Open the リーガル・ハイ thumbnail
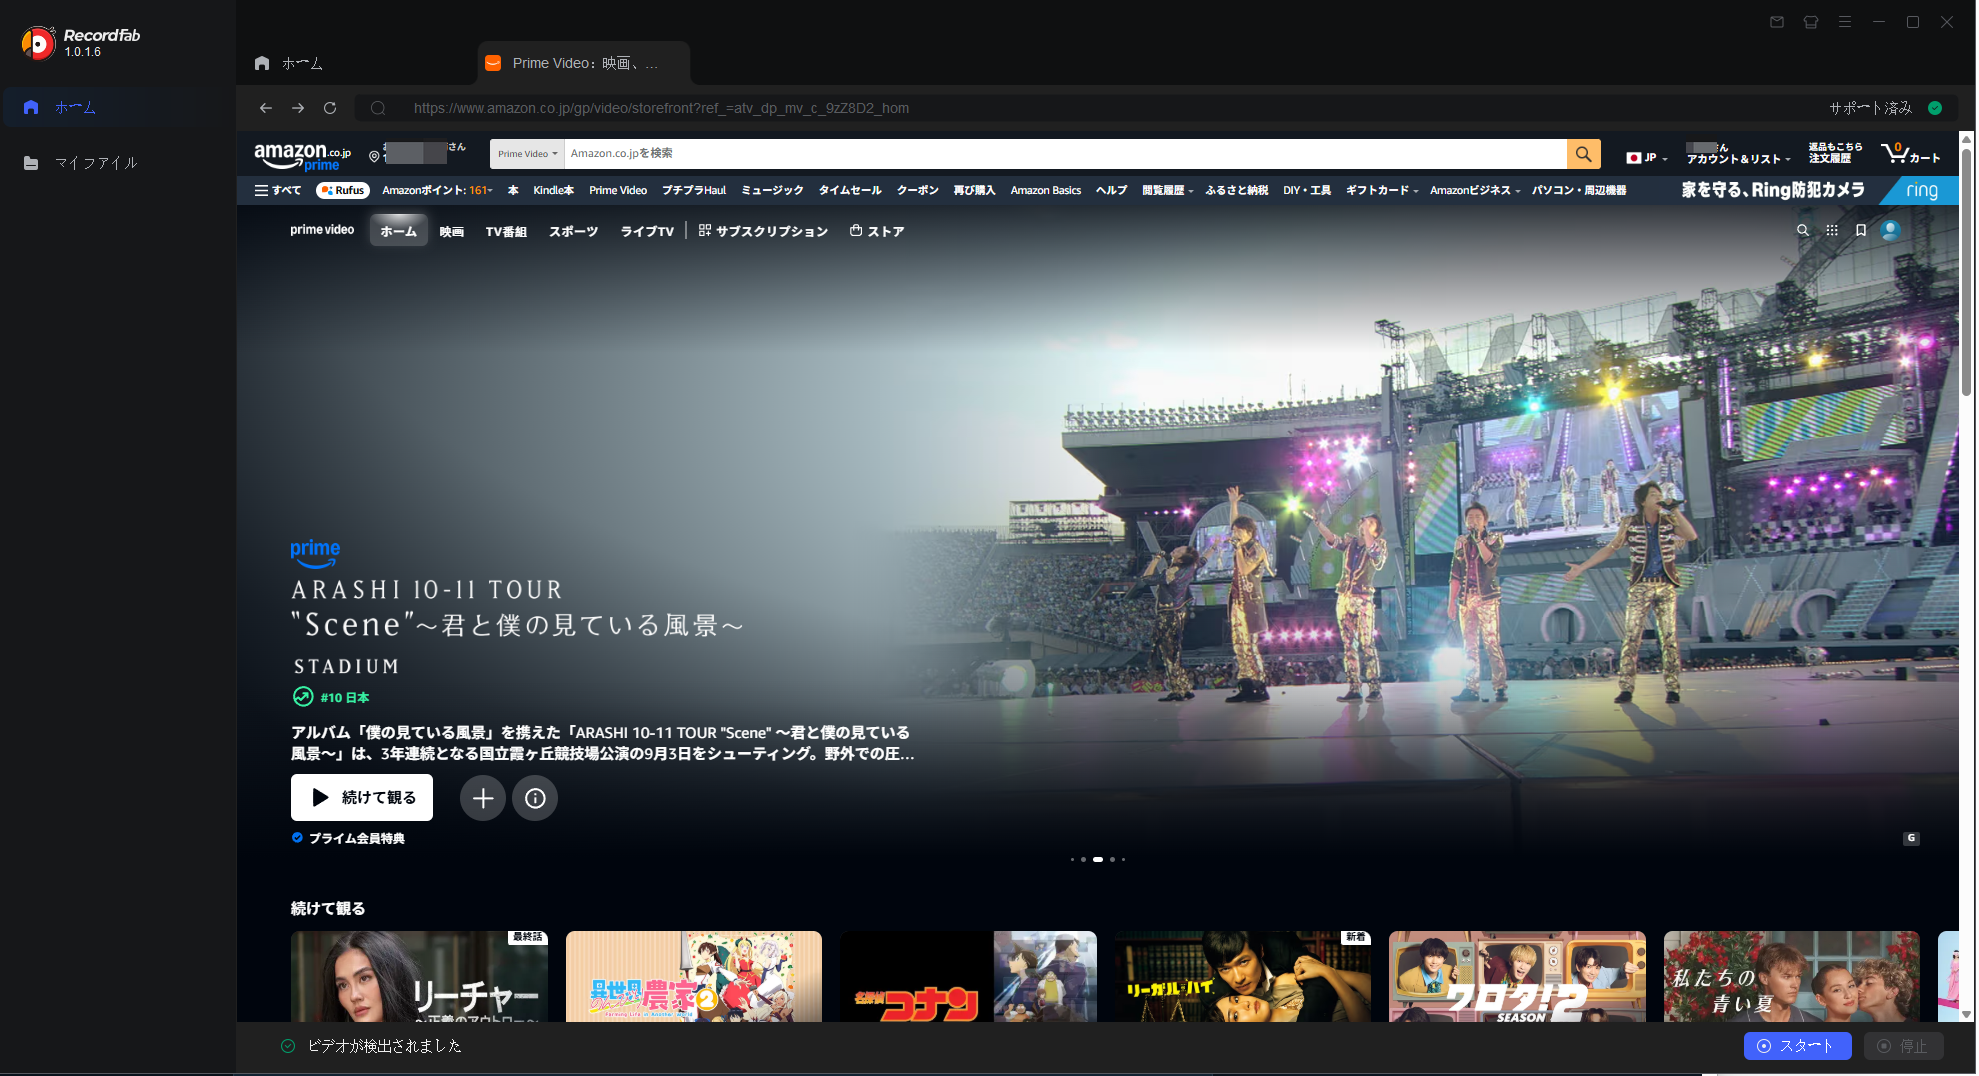The height and width of the screenshot is (1076, 1979). click(1243, 976)
